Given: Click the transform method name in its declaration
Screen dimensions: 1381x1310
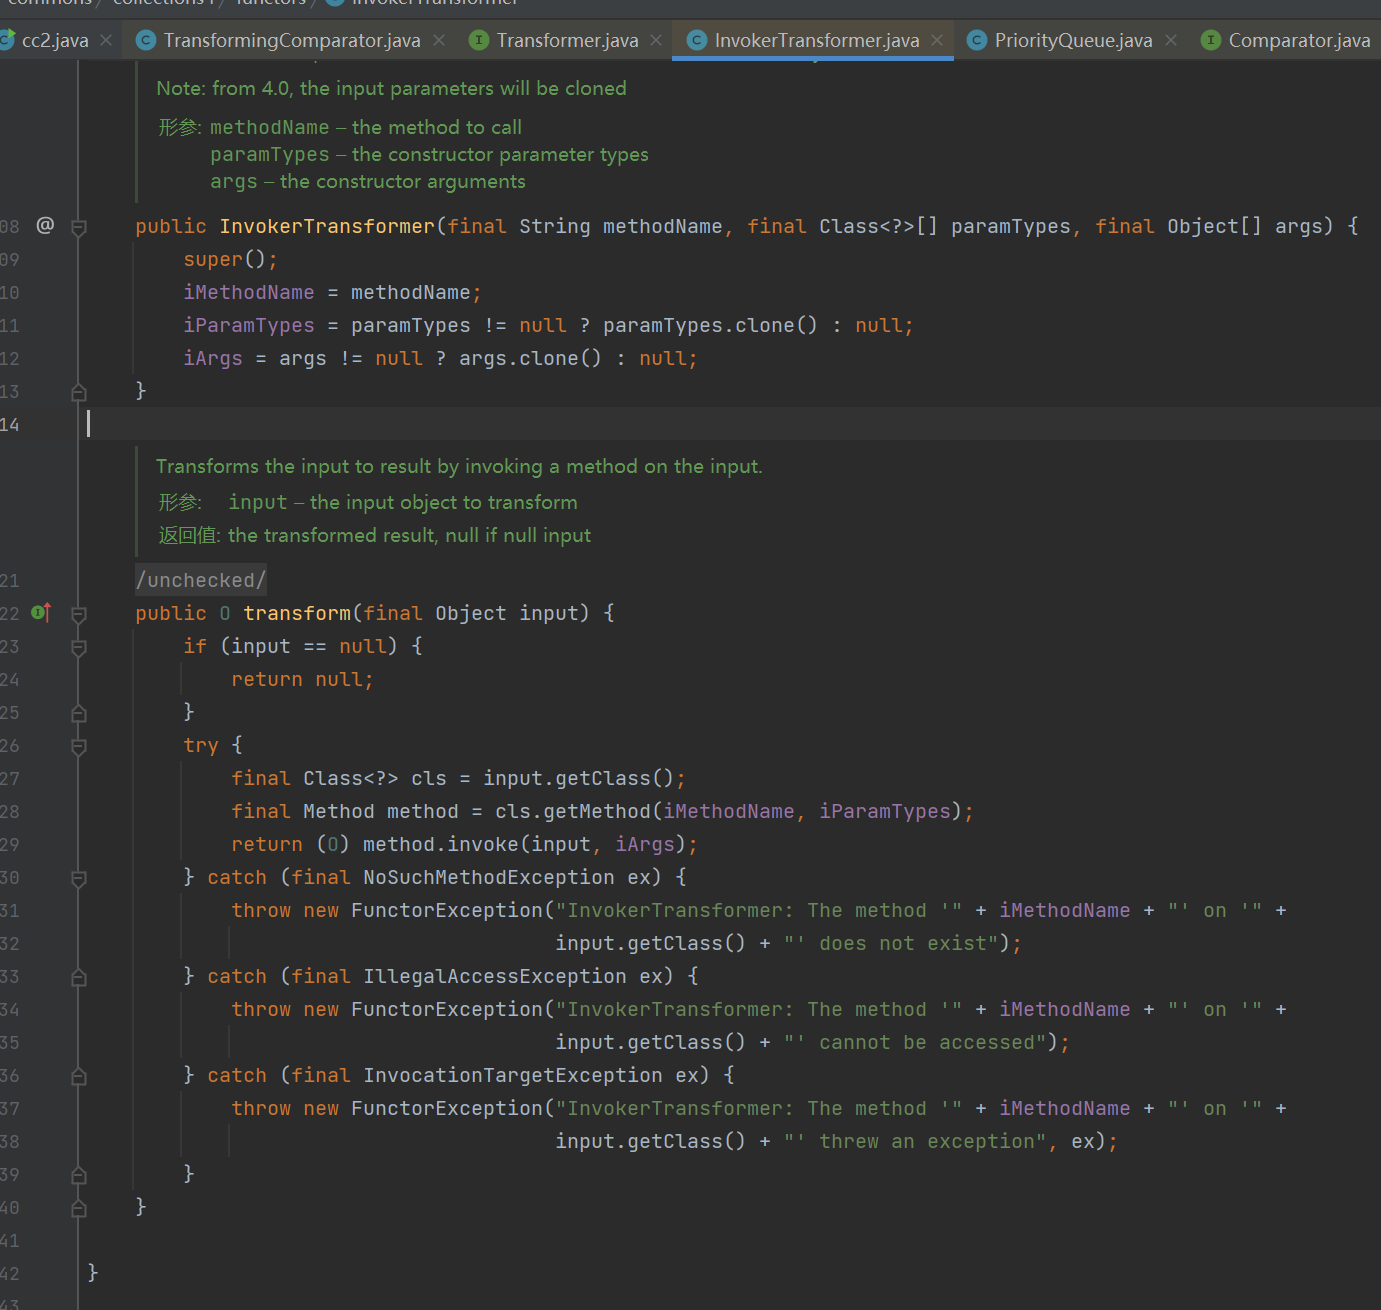Looking at the screenshot, I should tap(297, 613).
